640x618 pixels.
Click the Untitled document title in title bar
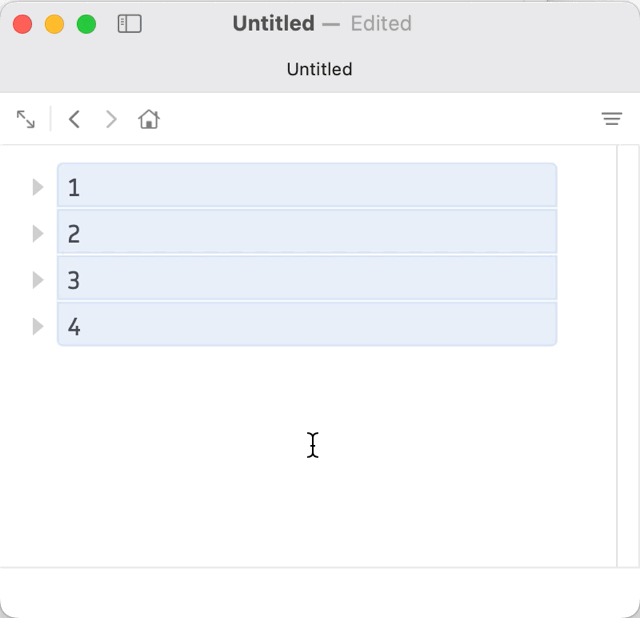click(273, 24)
